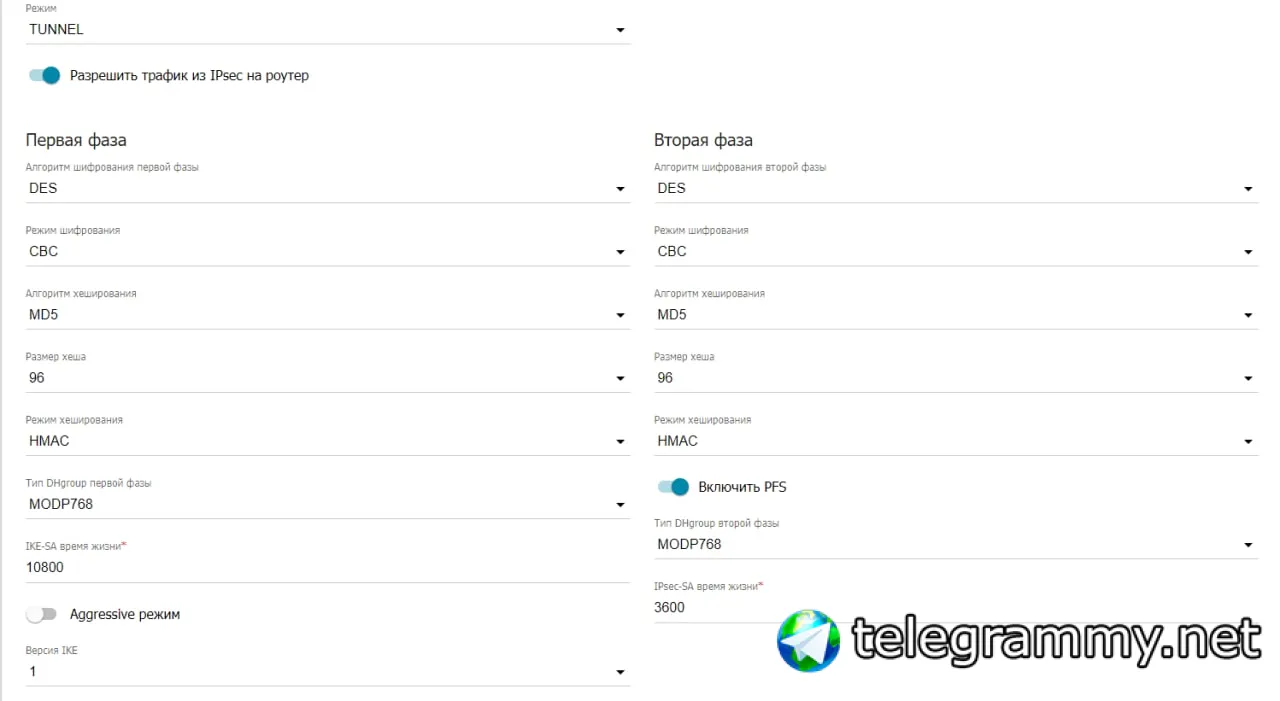Click the IKE-SA lifetime input field
This screenshot has height=701, width=1280.
coord(328,567)
